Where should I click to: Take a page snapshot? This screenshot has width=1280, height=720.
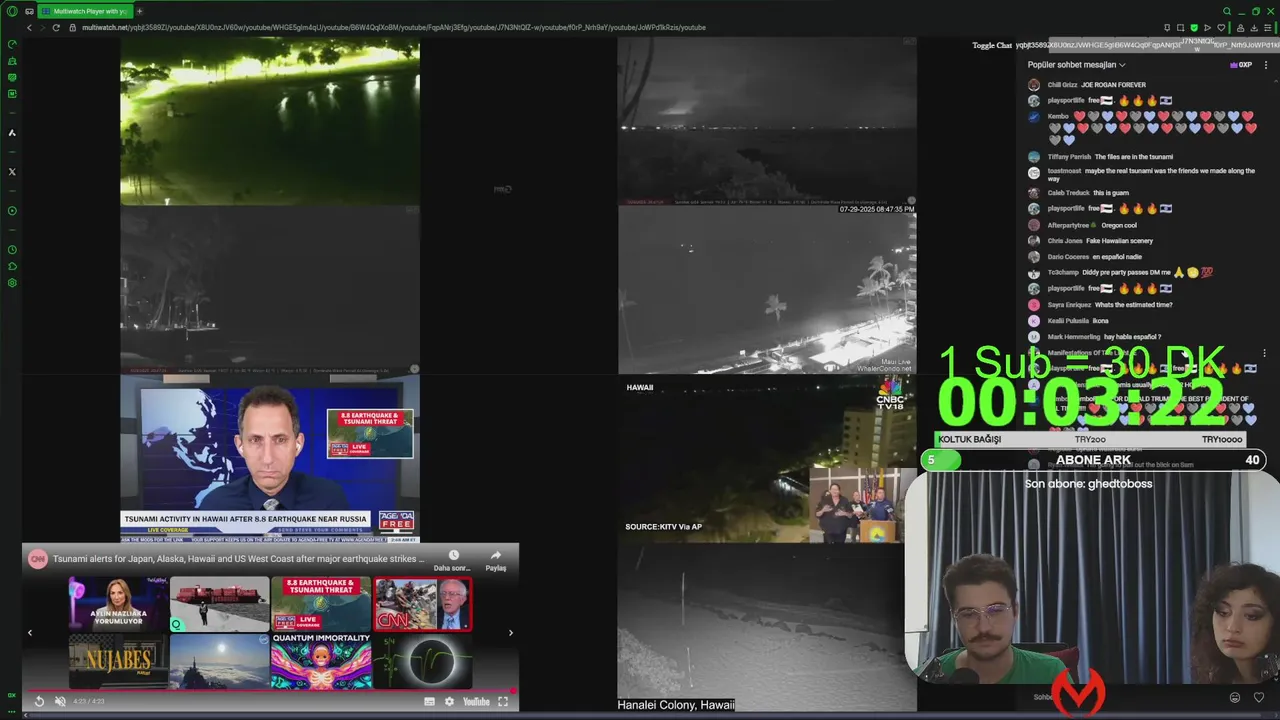pos(1180,27)
